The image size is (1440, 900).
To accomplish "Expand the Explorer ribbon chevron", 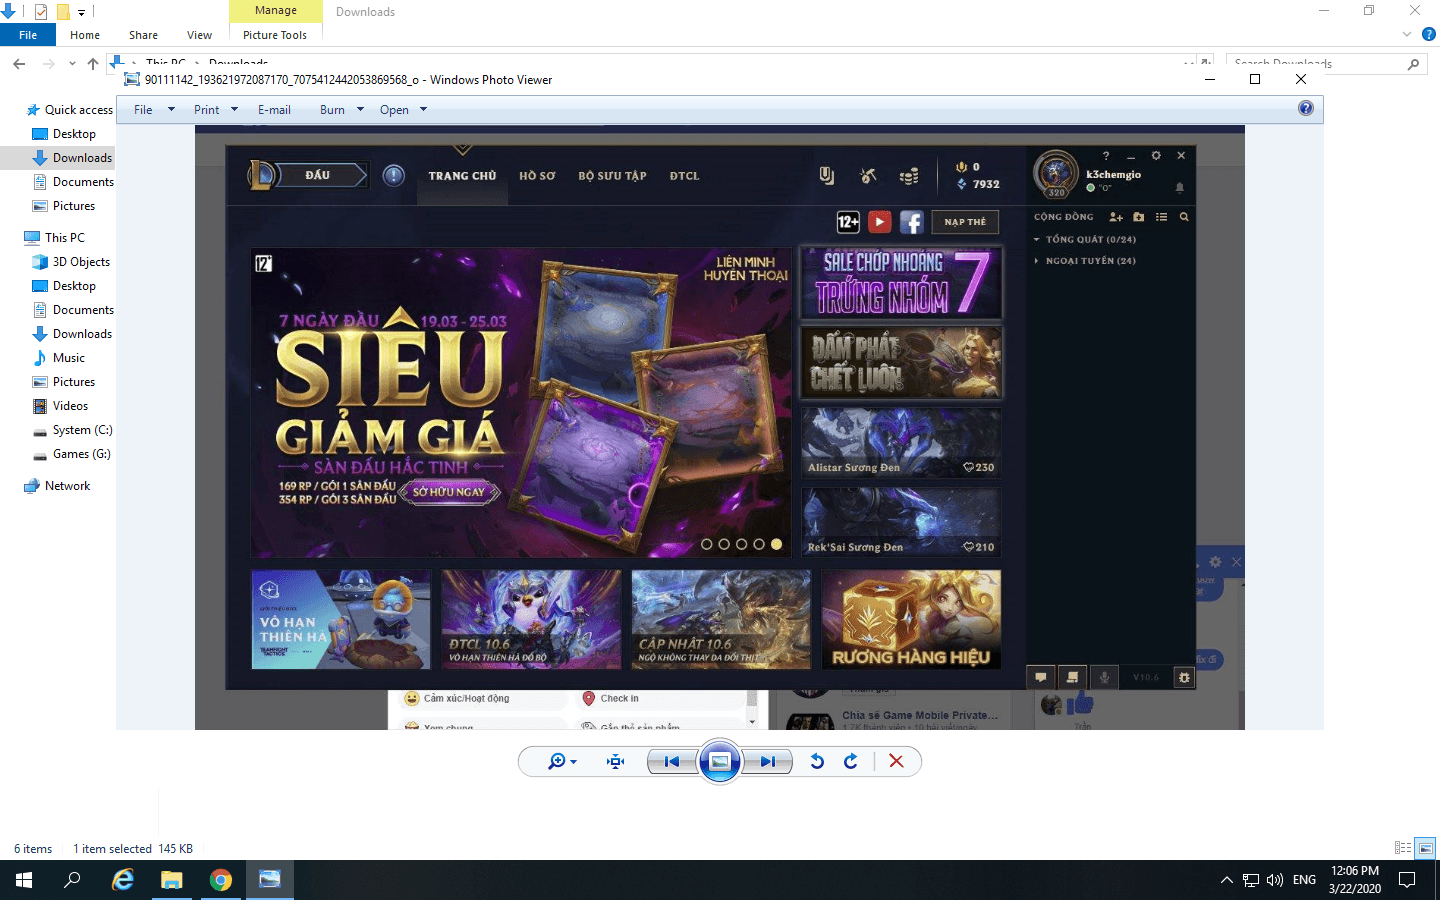I will tap(1407, 34).
